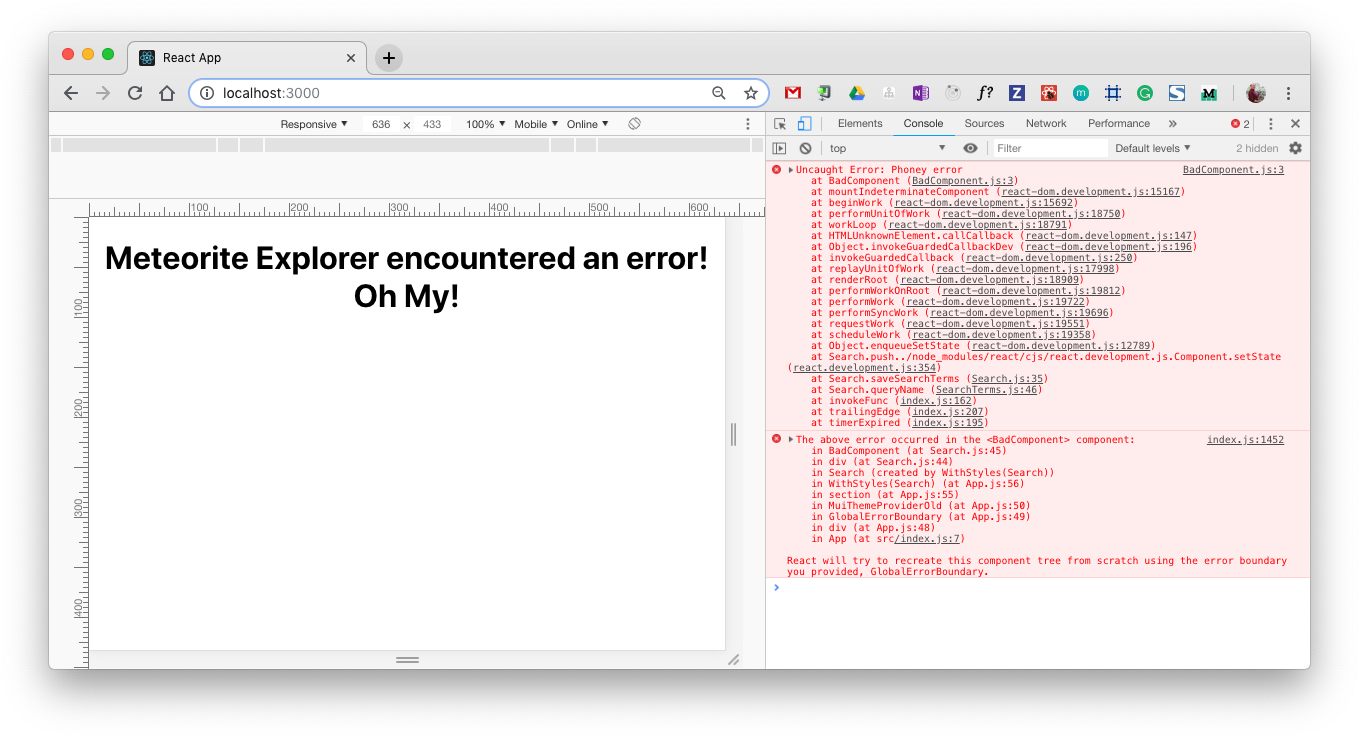Open the Google Drive extension

point(857,93)
